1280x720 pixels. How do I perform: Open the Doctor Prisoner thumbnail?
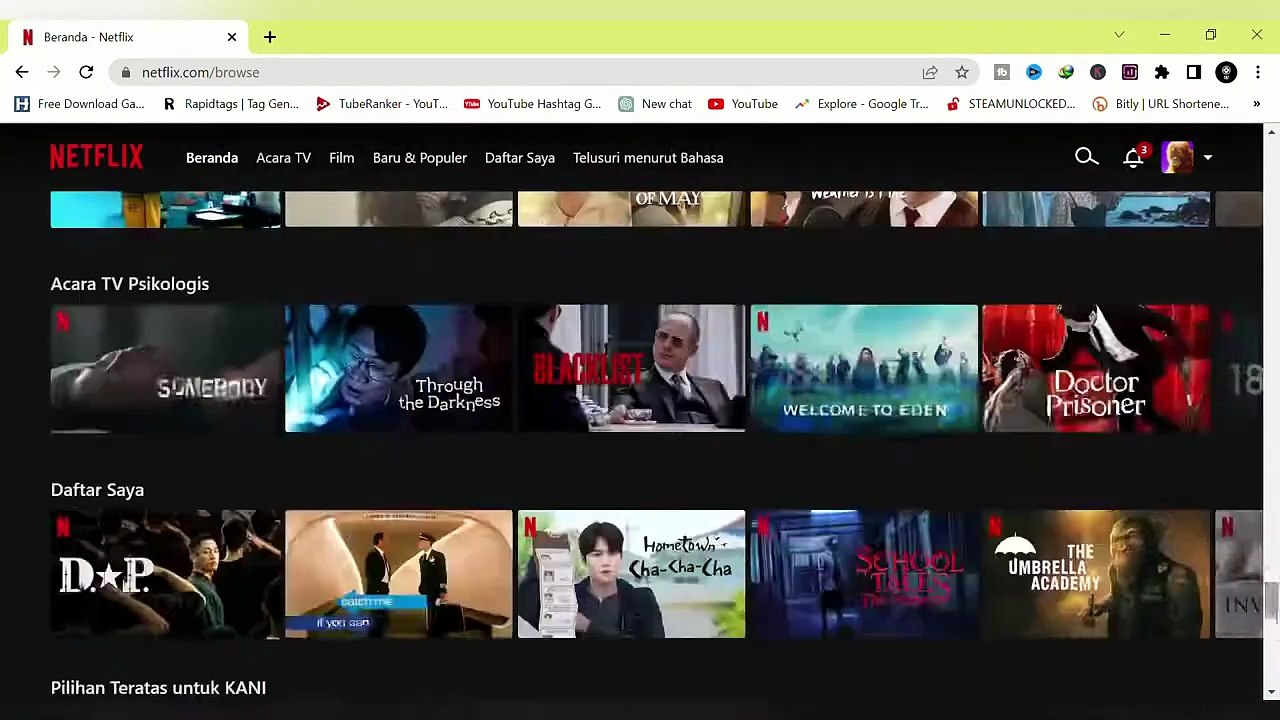point(1096,369)
